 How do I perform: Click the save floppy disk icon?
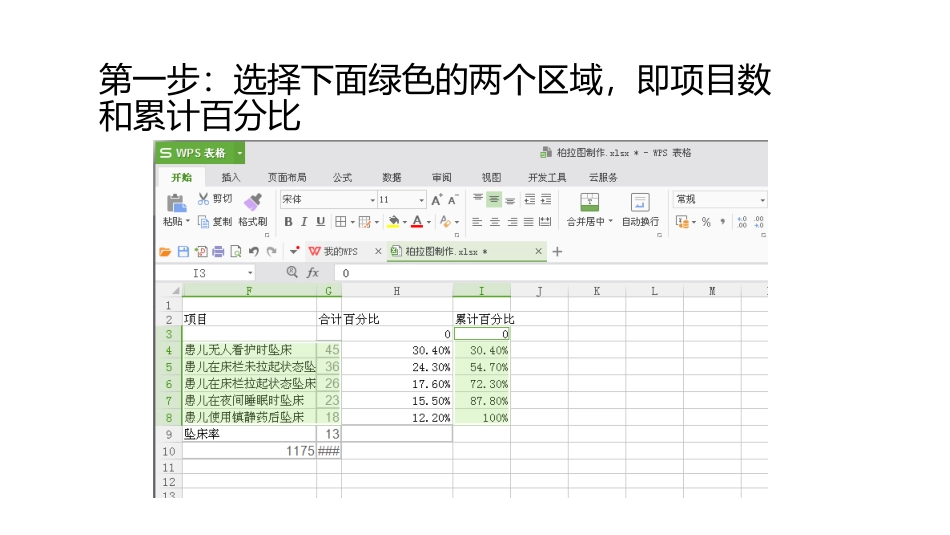pos(183,251)
